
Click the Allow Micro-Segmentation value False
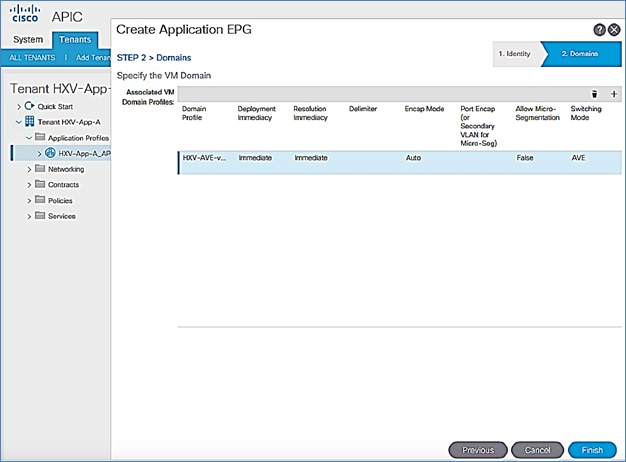click(x=525, y=158)
